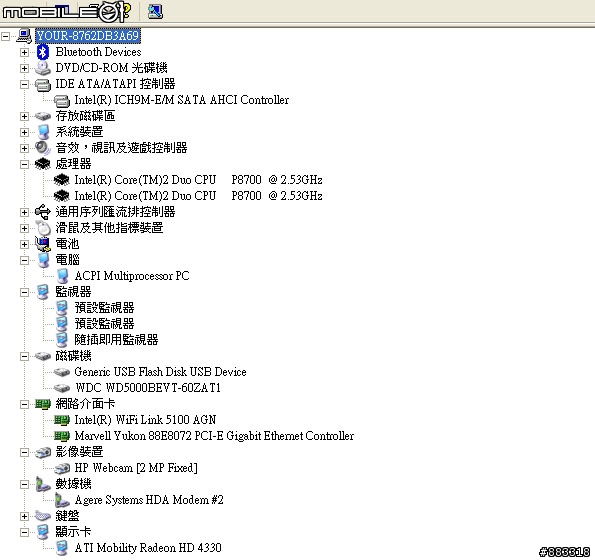The height and width of the screenshot is (560, 595).
Task: Click the DVD/CD-ROM drive icon
Action: pyautogui.click(x=43, y=68)
